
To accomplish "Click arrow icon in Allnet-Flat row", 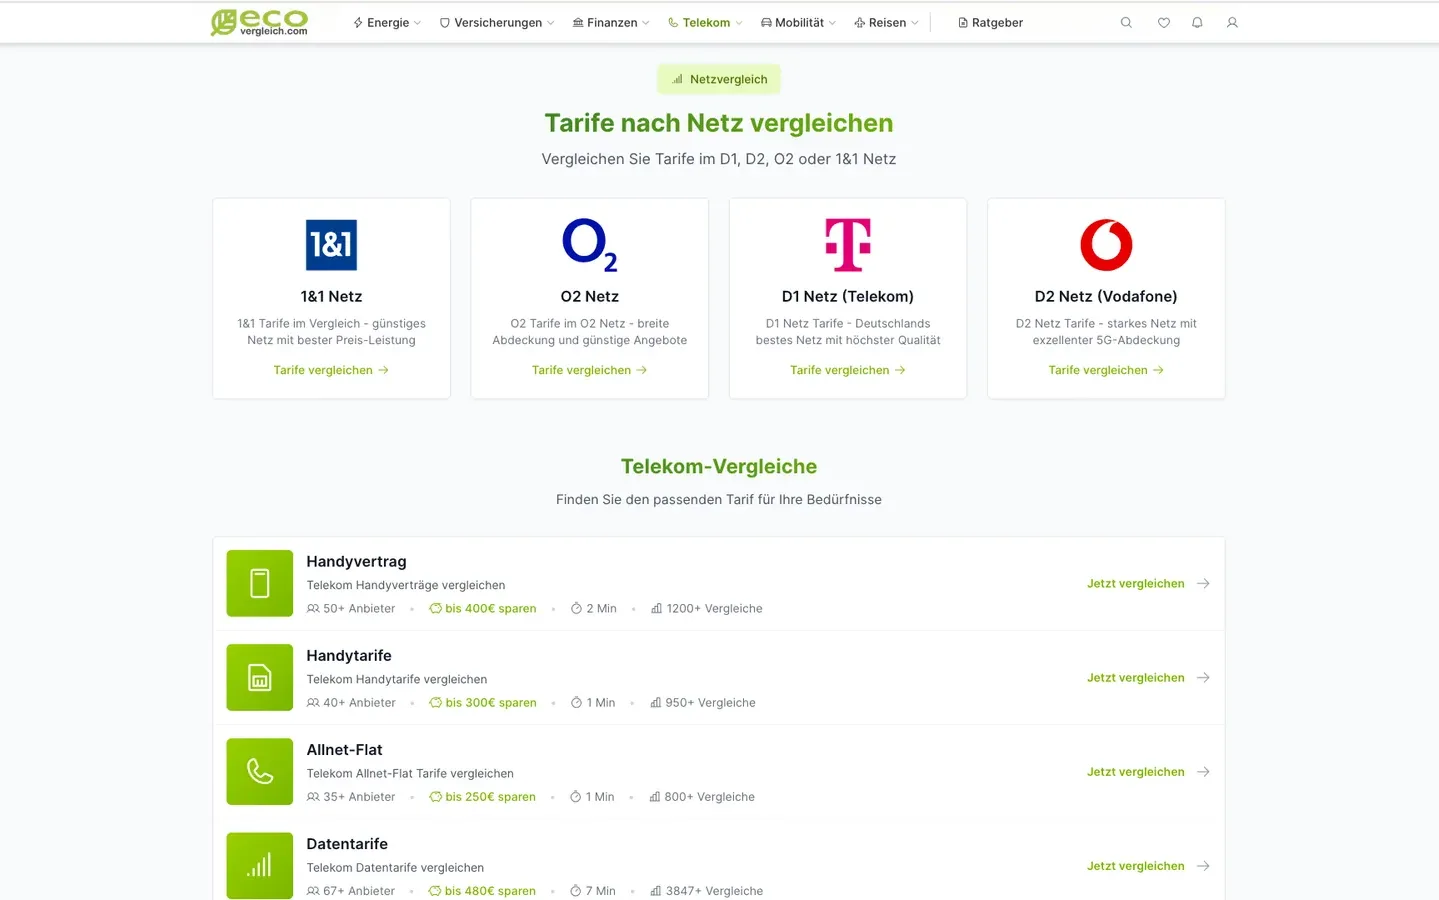I will pos(1203,772).
